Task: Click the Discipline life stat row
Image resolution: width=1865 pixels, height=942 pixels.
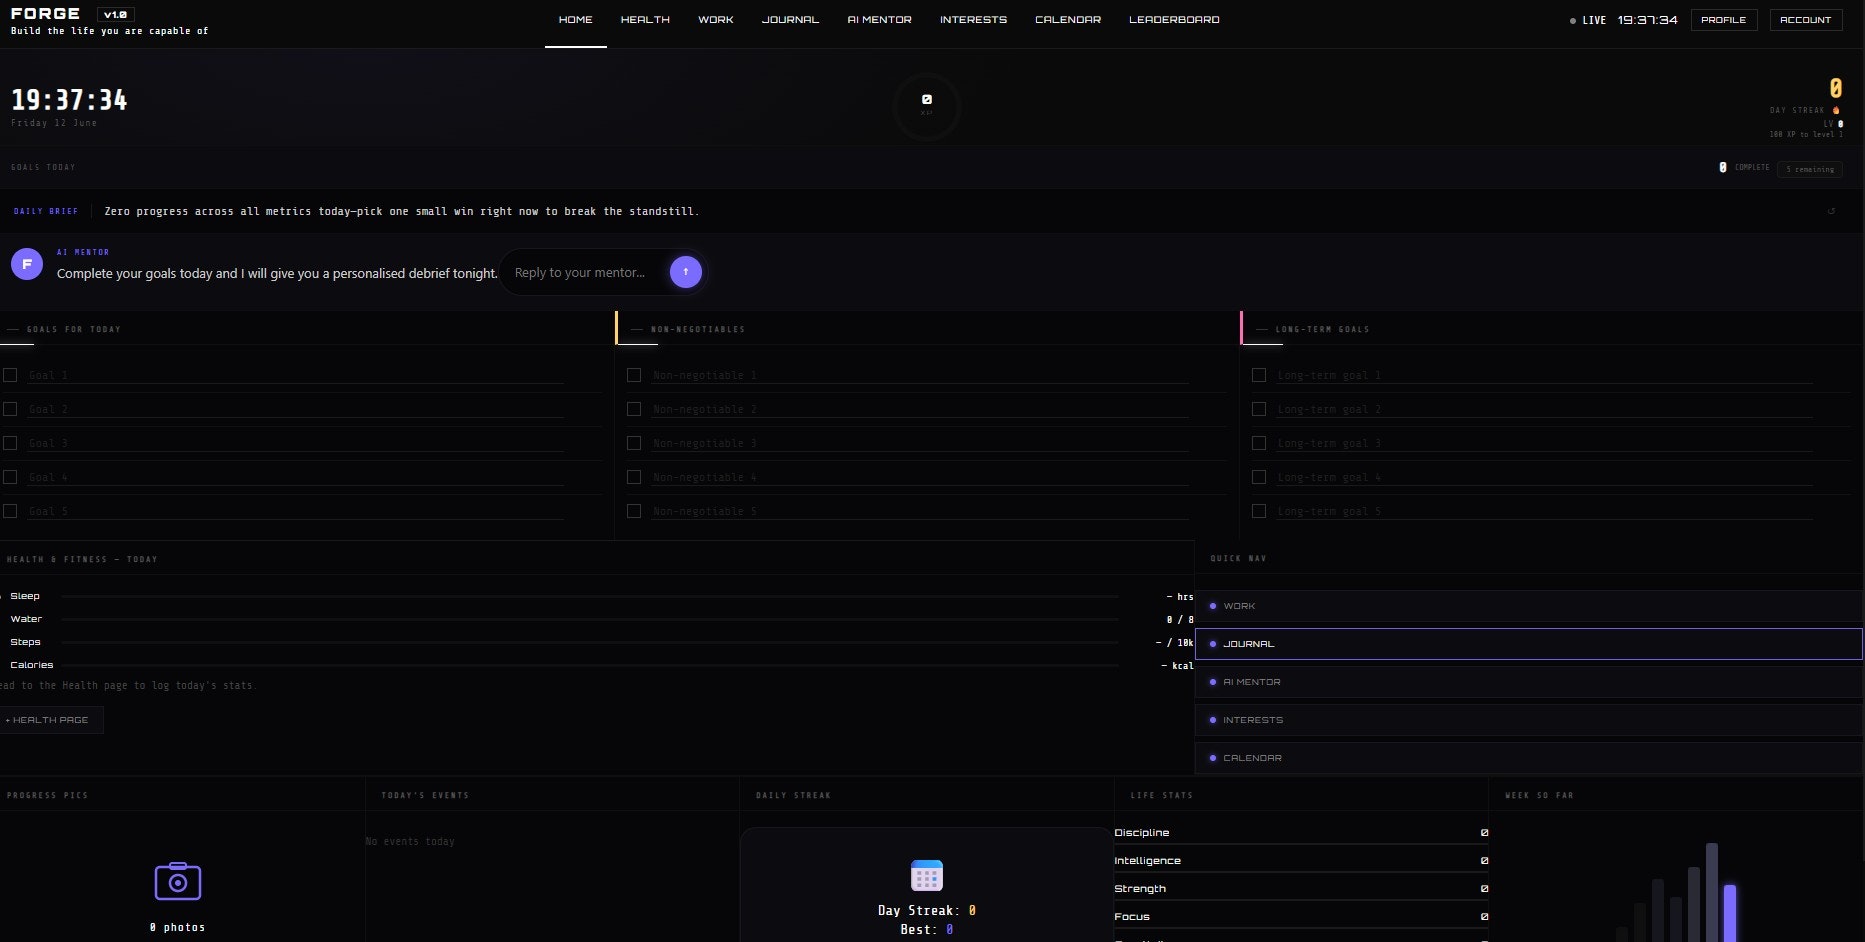Action: click(x=1301, y=833)
